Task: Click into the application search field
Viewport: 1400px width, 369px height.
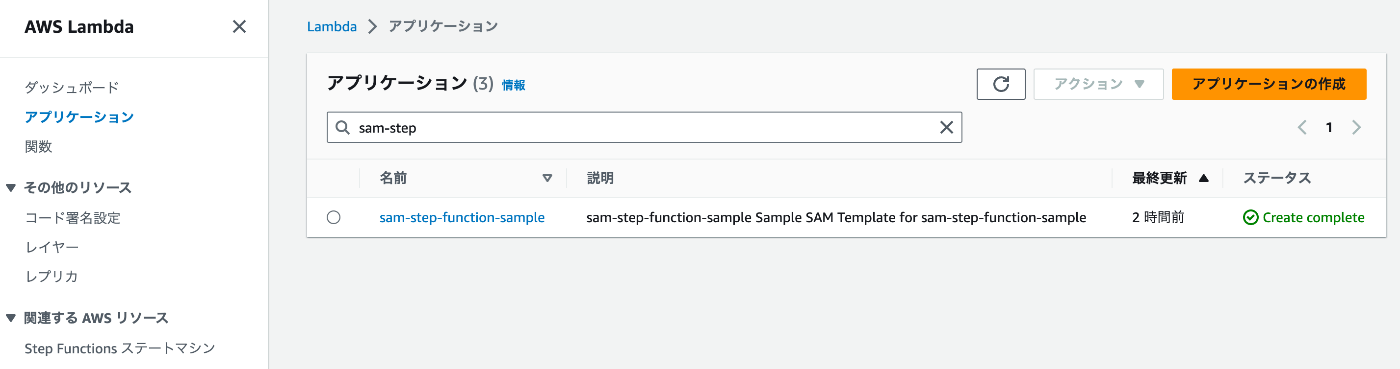Action: (645, 127)
